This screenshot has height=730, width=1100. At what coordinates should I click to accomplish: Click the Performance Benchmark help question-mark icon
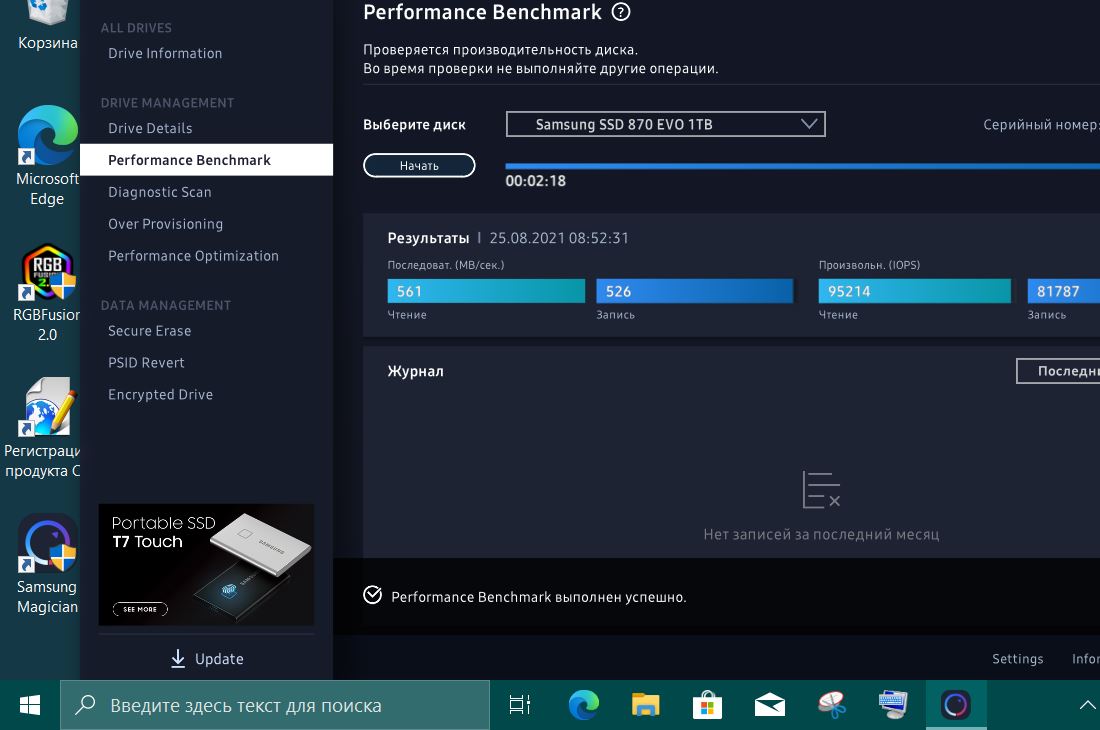[621, 12]
